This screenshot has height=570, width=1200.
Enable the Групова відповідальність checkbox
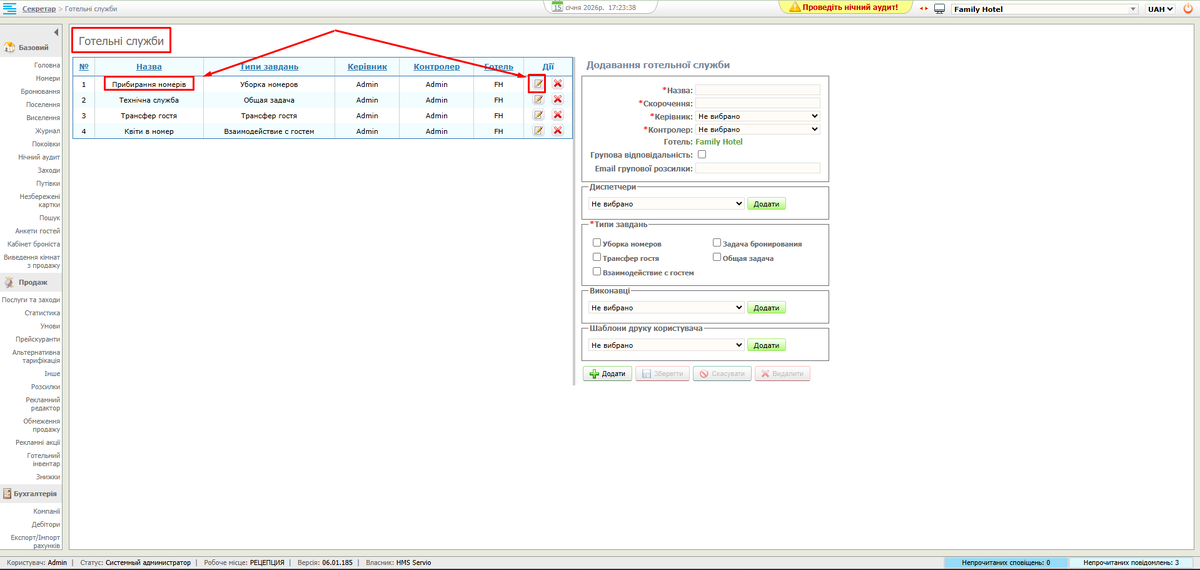[x=701, y=155]
